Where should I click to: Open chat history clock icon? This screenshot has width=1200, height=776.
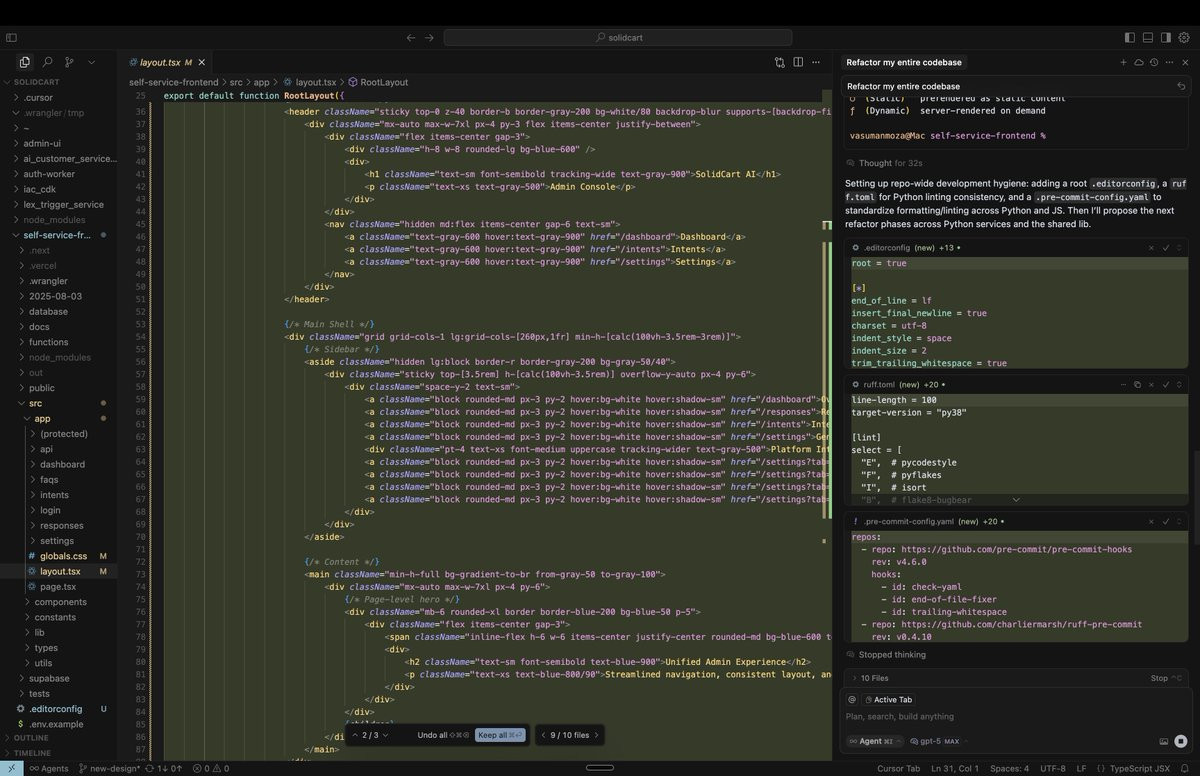tap(1153, 62)
